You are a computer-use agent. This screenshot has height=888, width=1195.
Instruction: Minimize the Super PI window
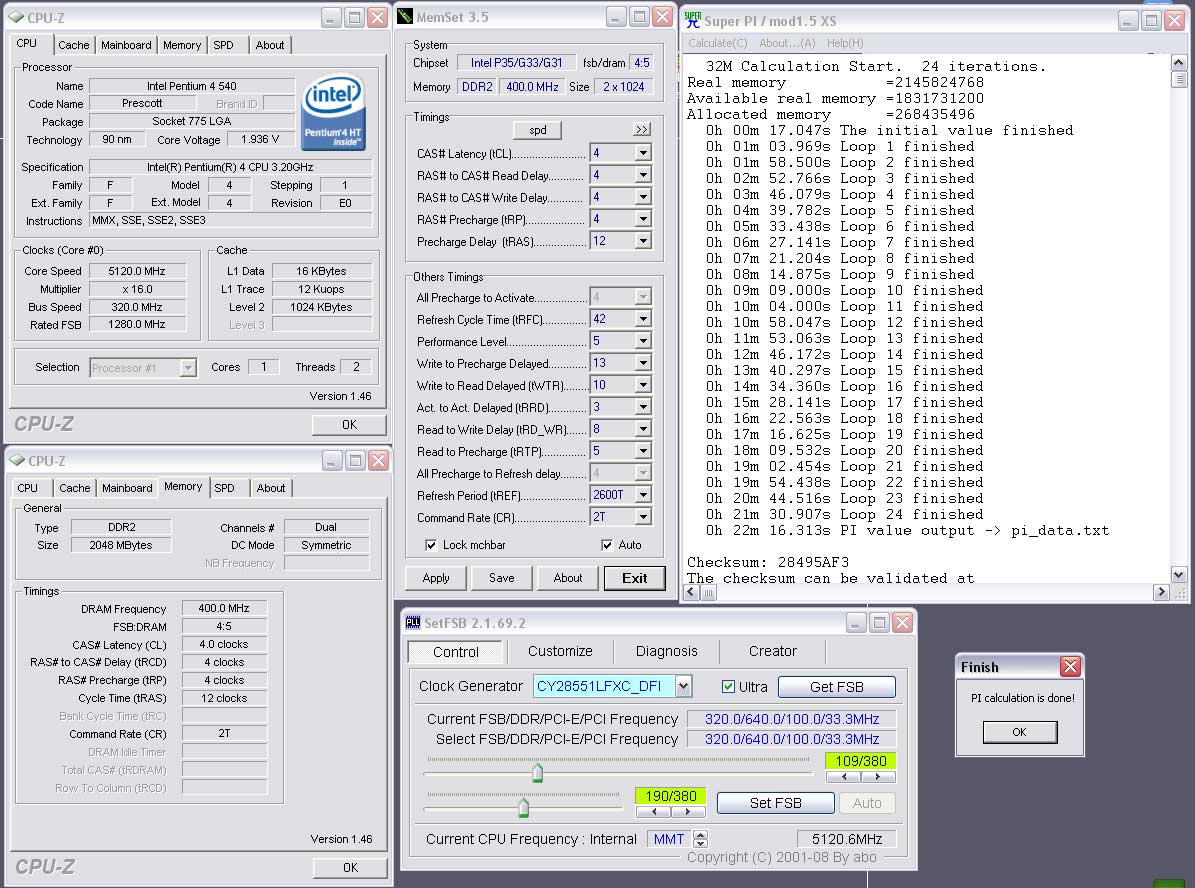tap(1127, 21)
